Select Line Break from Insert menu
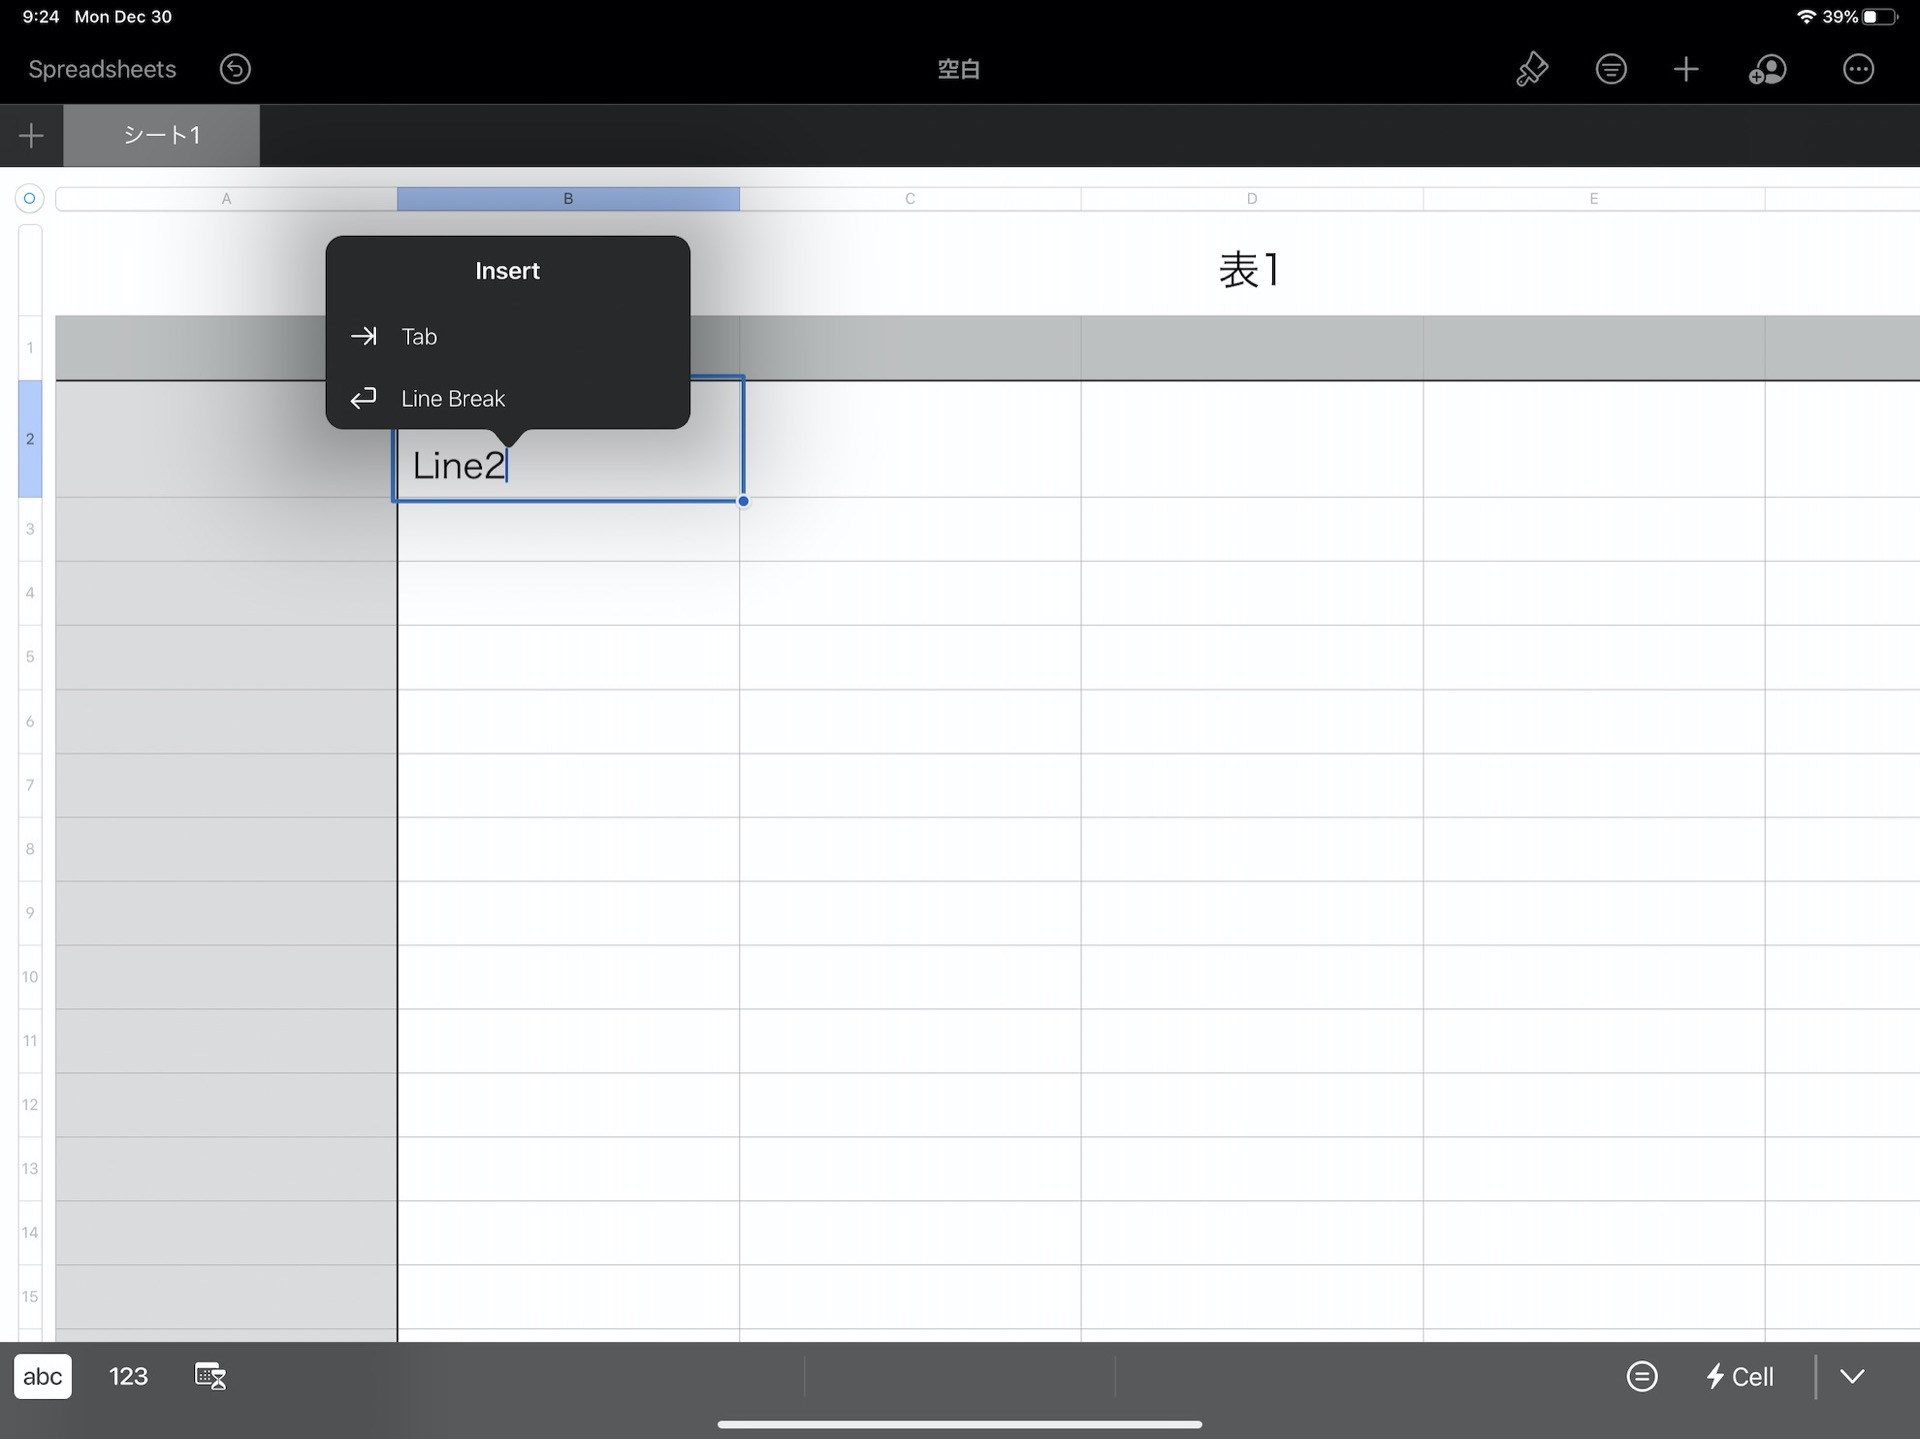The height and width of the screenshot is (1439, 1920). (x=454, y=398)
